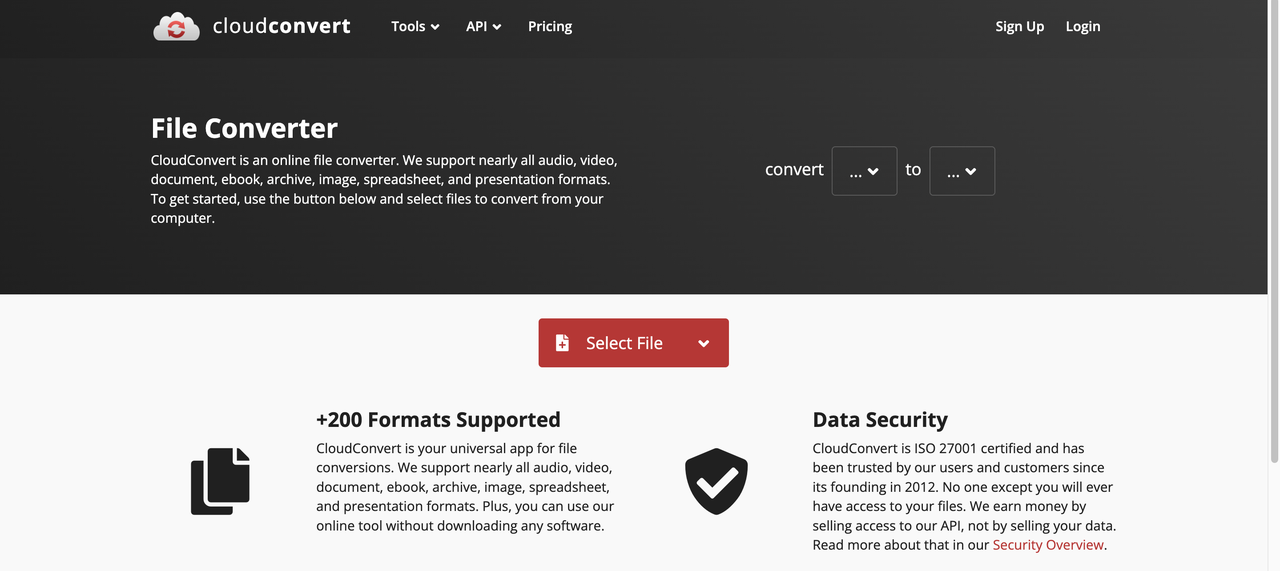Click the stacked documents formats icon
The width and height of the screenshot is (1280, 571).
click(x=220, y=481)
